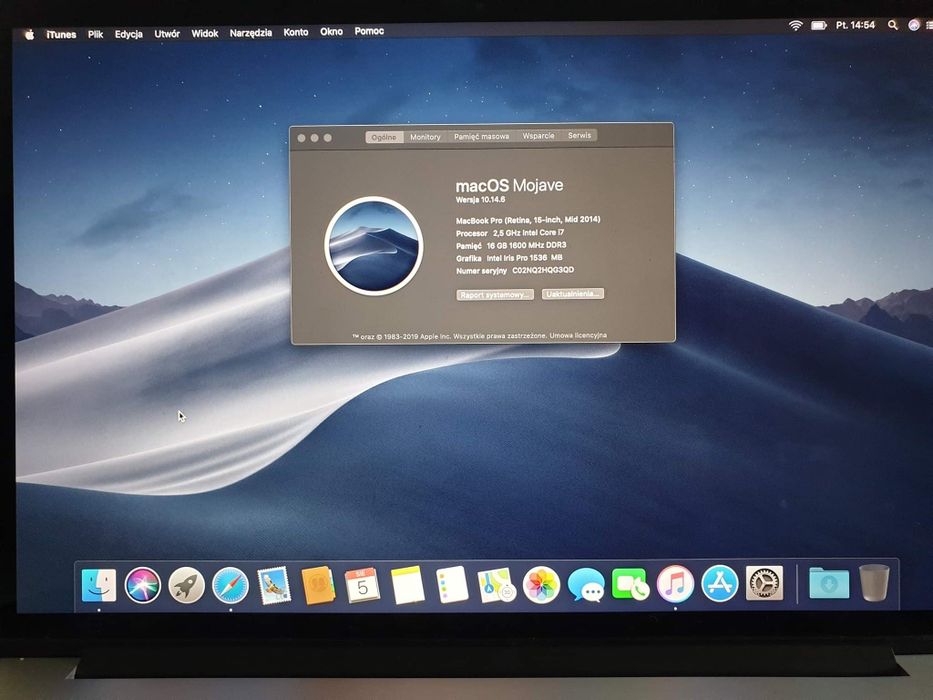
Task: Open Trash in the Dock
Action: coord(874,584)
